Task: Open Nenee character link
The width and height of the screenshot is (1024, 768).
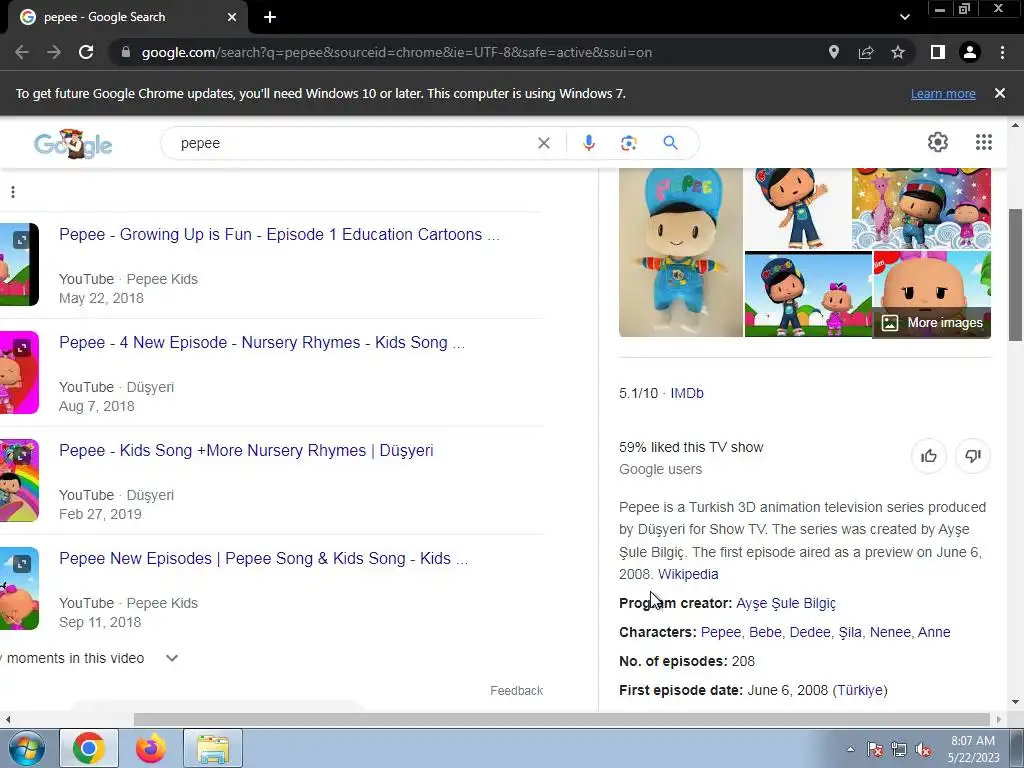Action: coord(889,632)
